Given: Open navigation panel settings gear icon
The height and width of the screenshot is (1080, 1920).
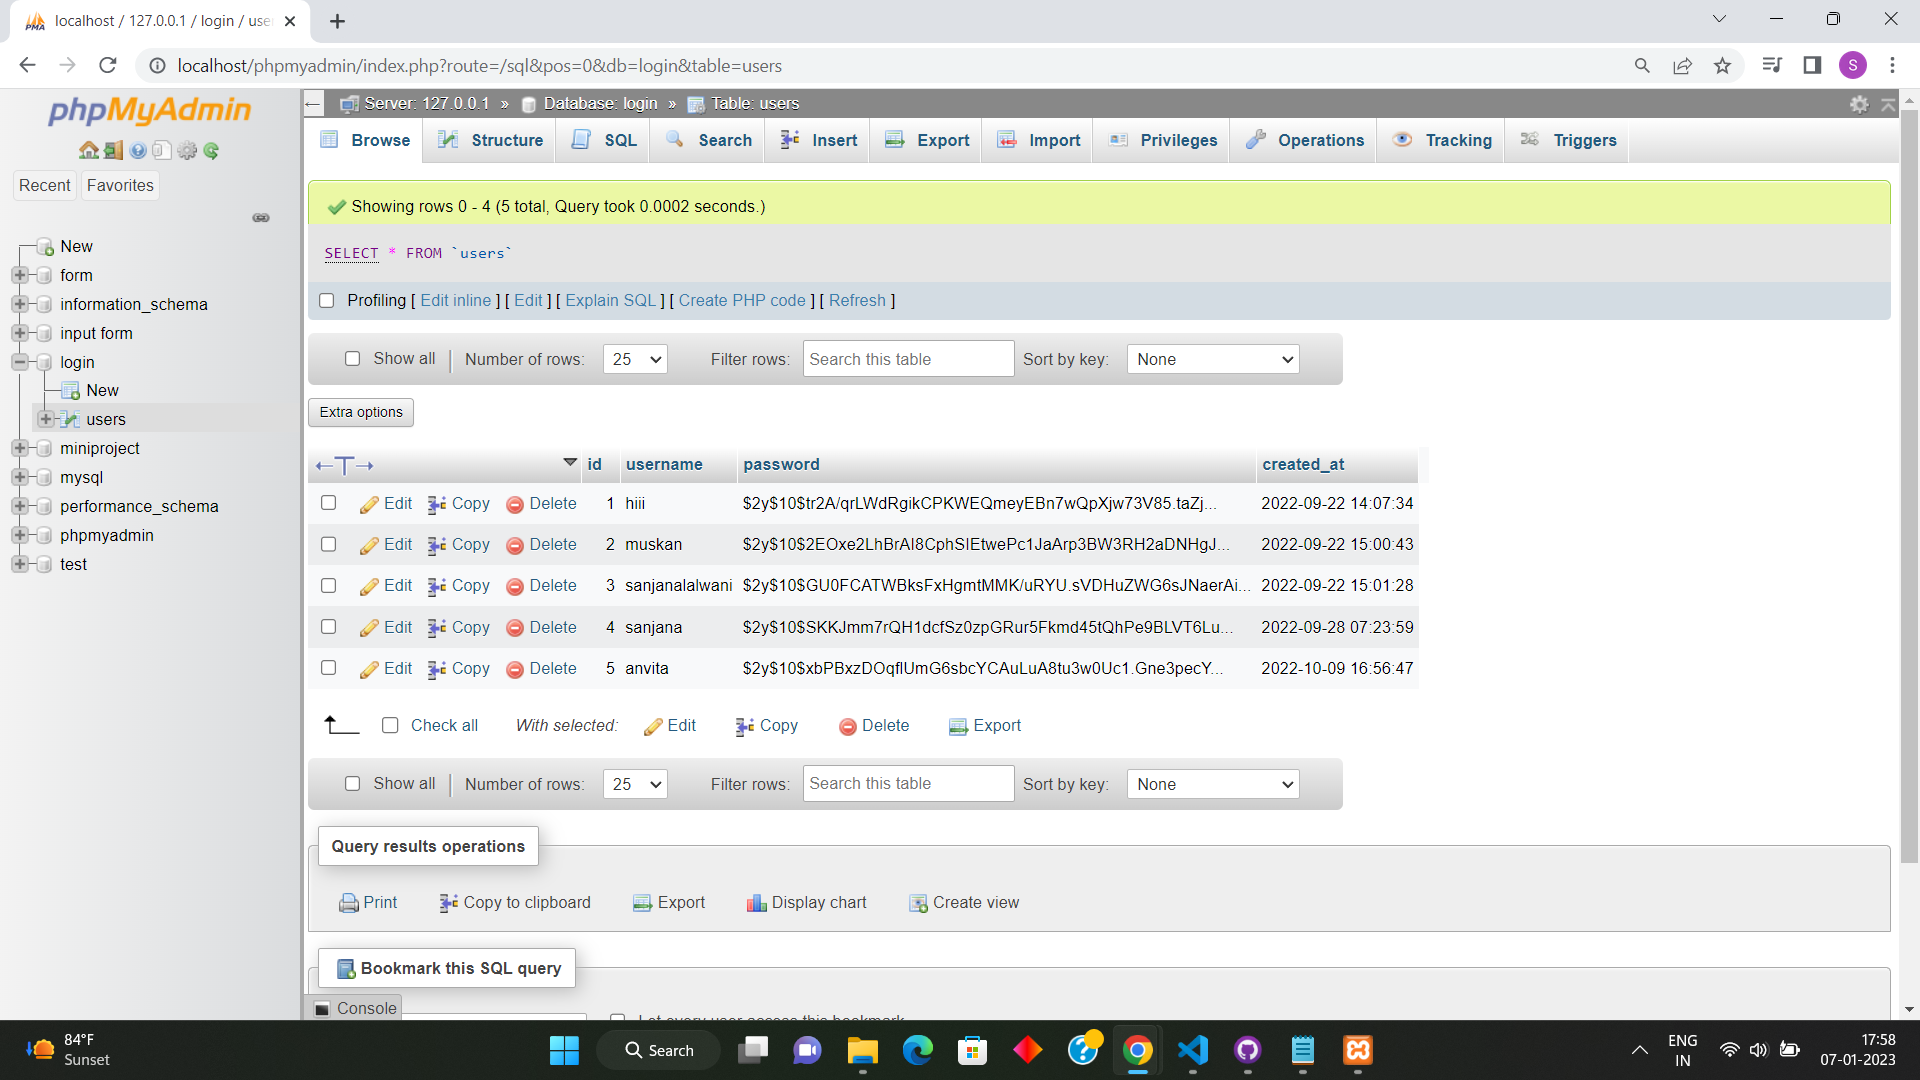Looking at the screenshot, I should (187, 151).
